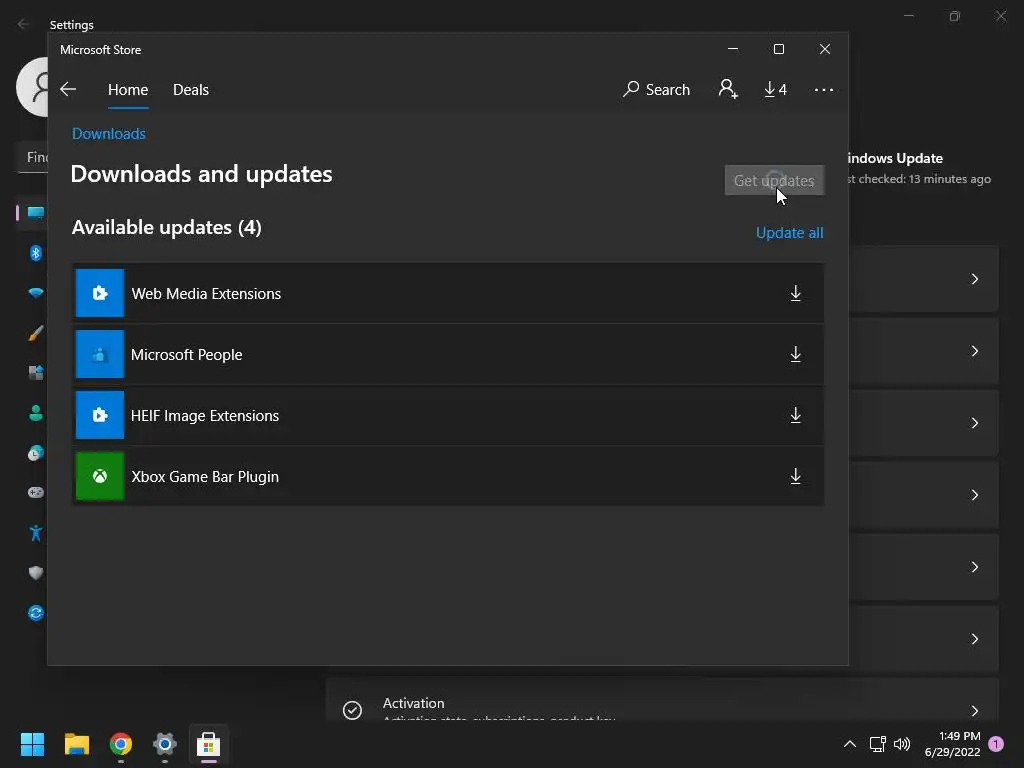Screen dimensions: 1024x768
Task: Select the Web Media Extensions row text
Action: pos(206,294)
